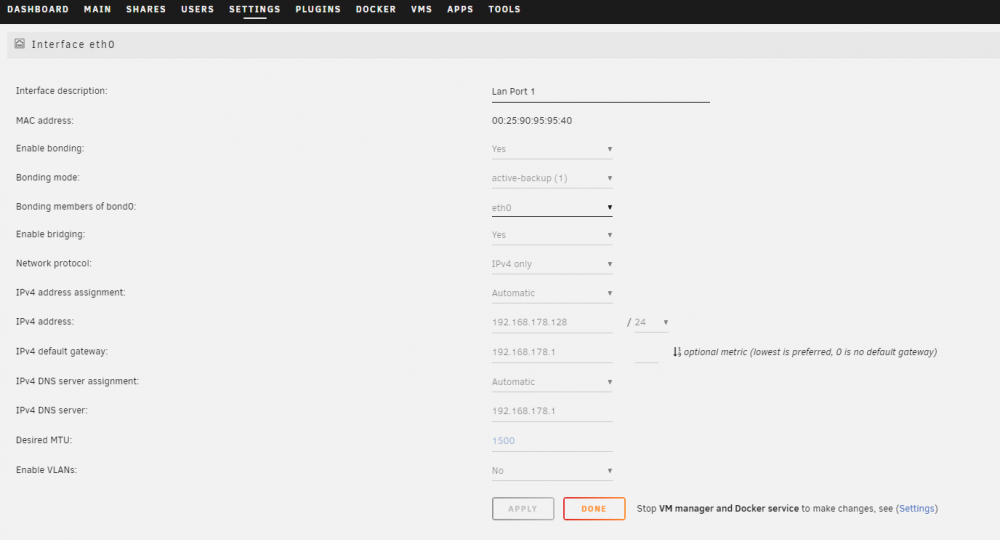
Task: Switch to the Shares tab
Action: (x=146, y=10)
